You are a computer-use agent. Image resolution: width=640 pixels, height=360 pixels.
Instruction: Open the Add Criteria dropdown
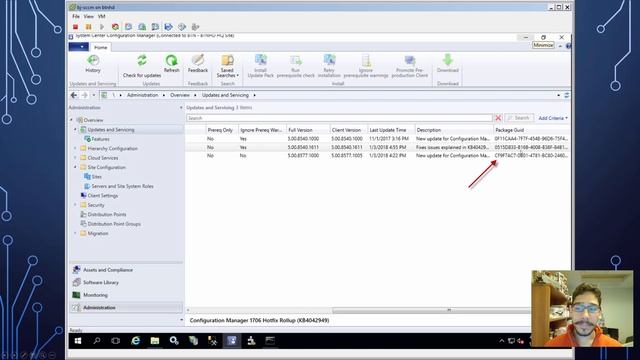coord(553,118)
